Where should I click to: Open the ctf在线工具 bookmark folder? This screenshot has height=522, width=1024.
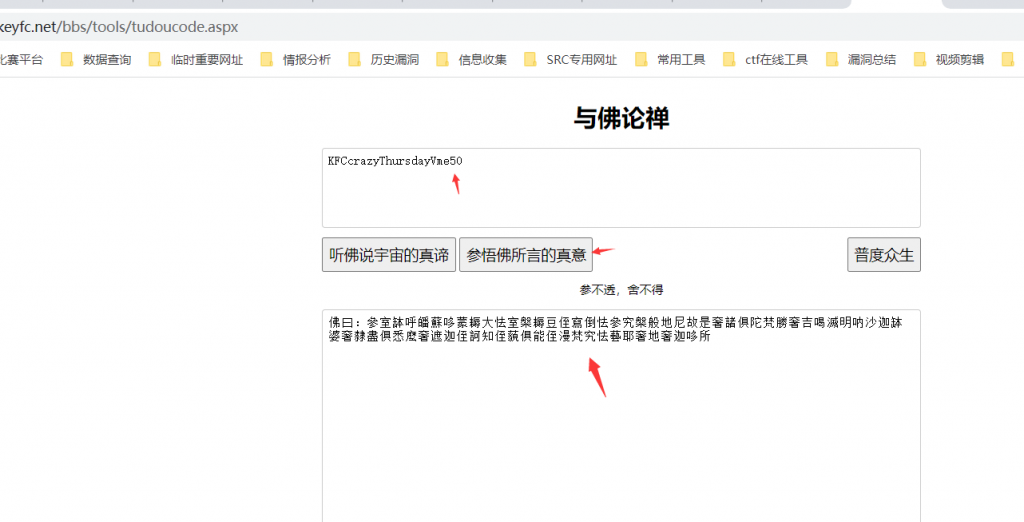766,60
